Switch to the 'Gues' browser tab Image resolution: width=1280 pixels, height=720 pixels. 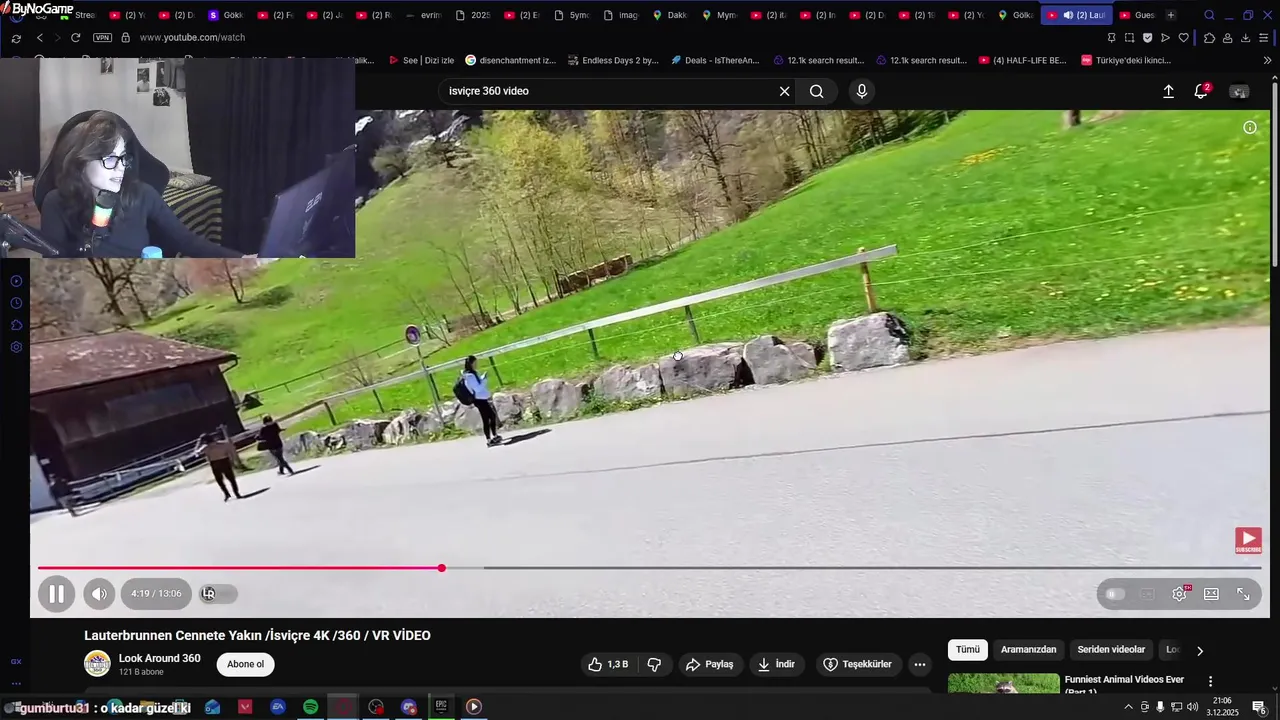(1136, 15)
